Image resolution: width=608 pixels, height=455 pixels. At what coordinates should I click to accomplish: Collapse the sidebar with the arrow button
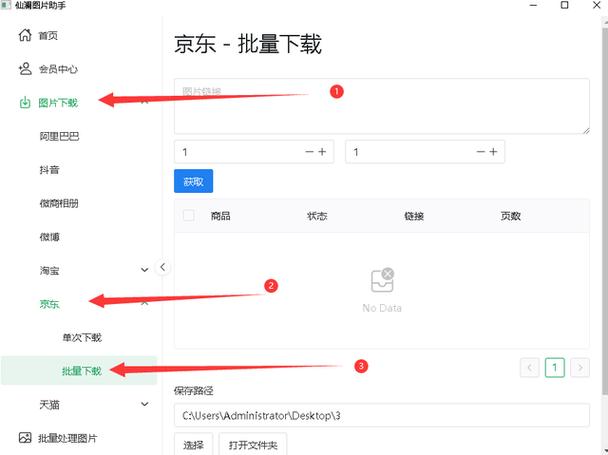pyautogui.click(x=162, y=267)
